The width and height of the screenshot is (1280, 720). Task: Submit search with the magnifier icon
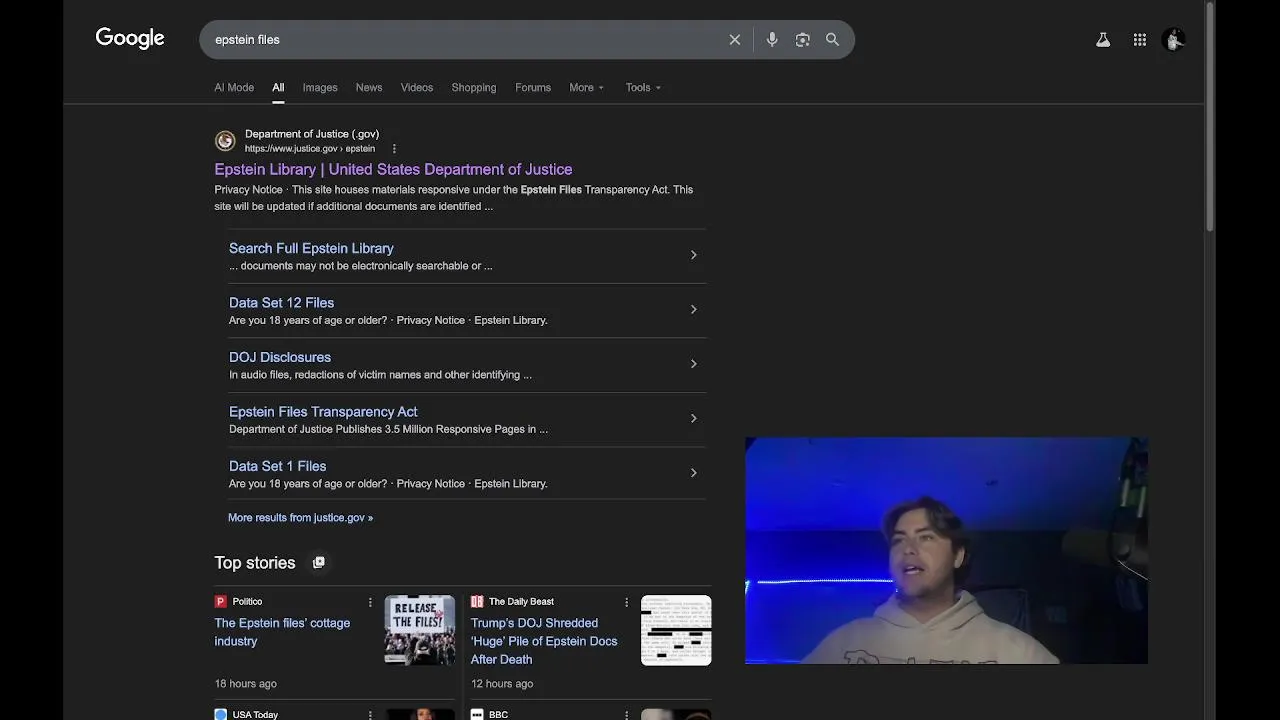click(832, 40)
